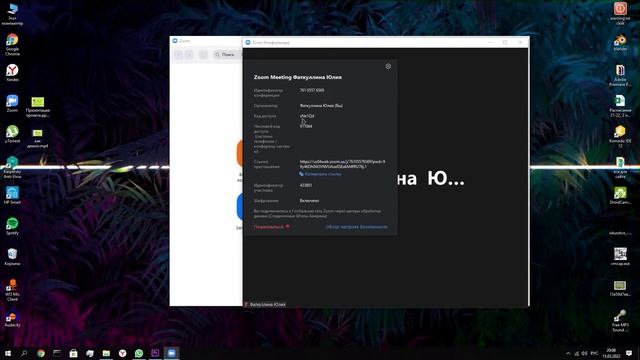Open WO Mic Client desktop icon
This screenshot has height=360, width=640.
(x=12, y=290)
